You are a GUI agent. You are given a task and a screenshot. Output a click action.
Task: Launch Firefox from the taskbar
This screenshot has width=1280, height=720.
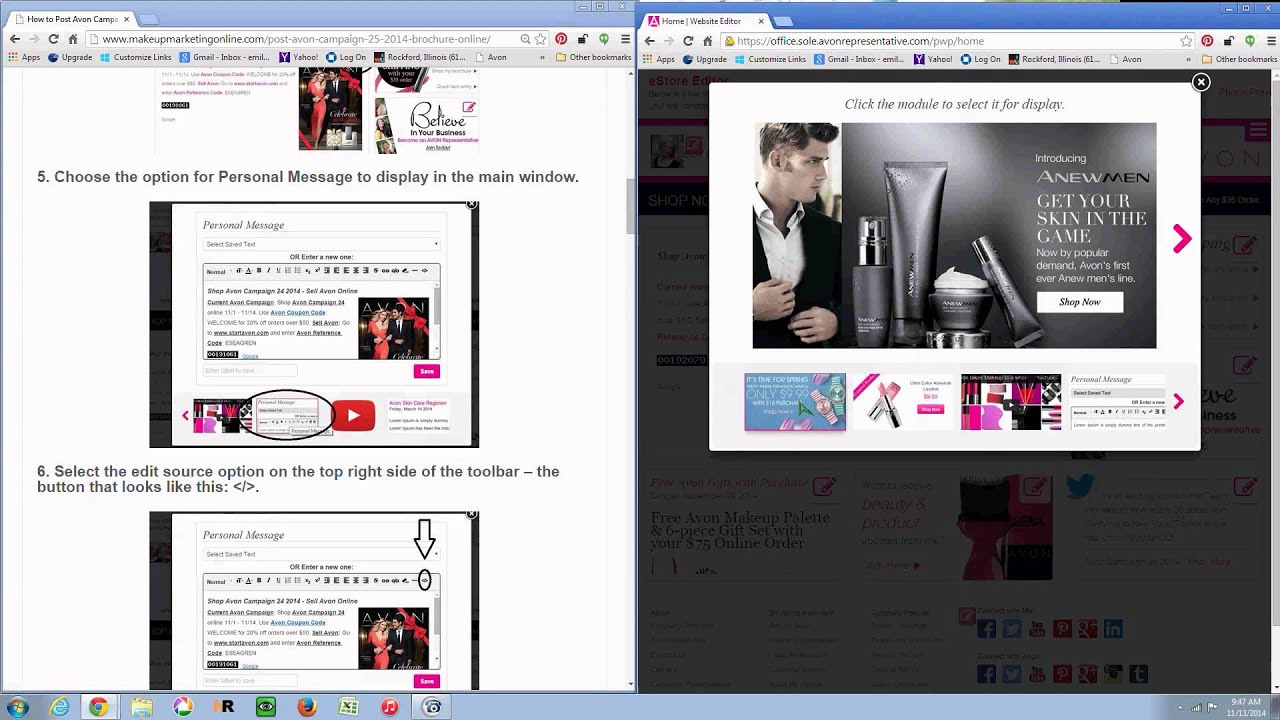click(306, 707)
